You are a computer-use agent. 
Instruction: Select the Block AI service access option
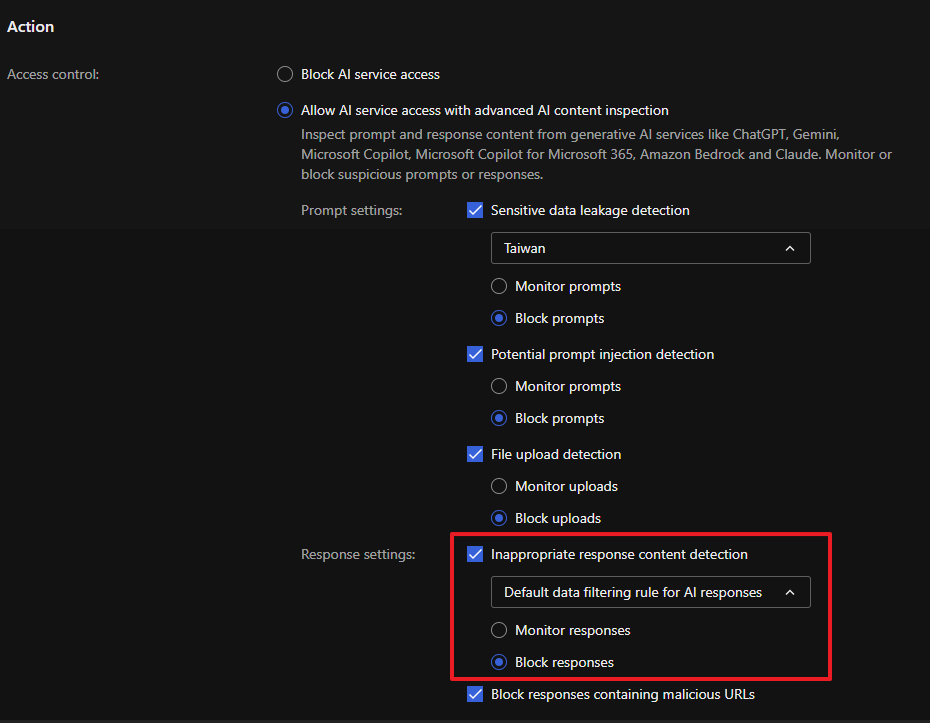point(285,74)
